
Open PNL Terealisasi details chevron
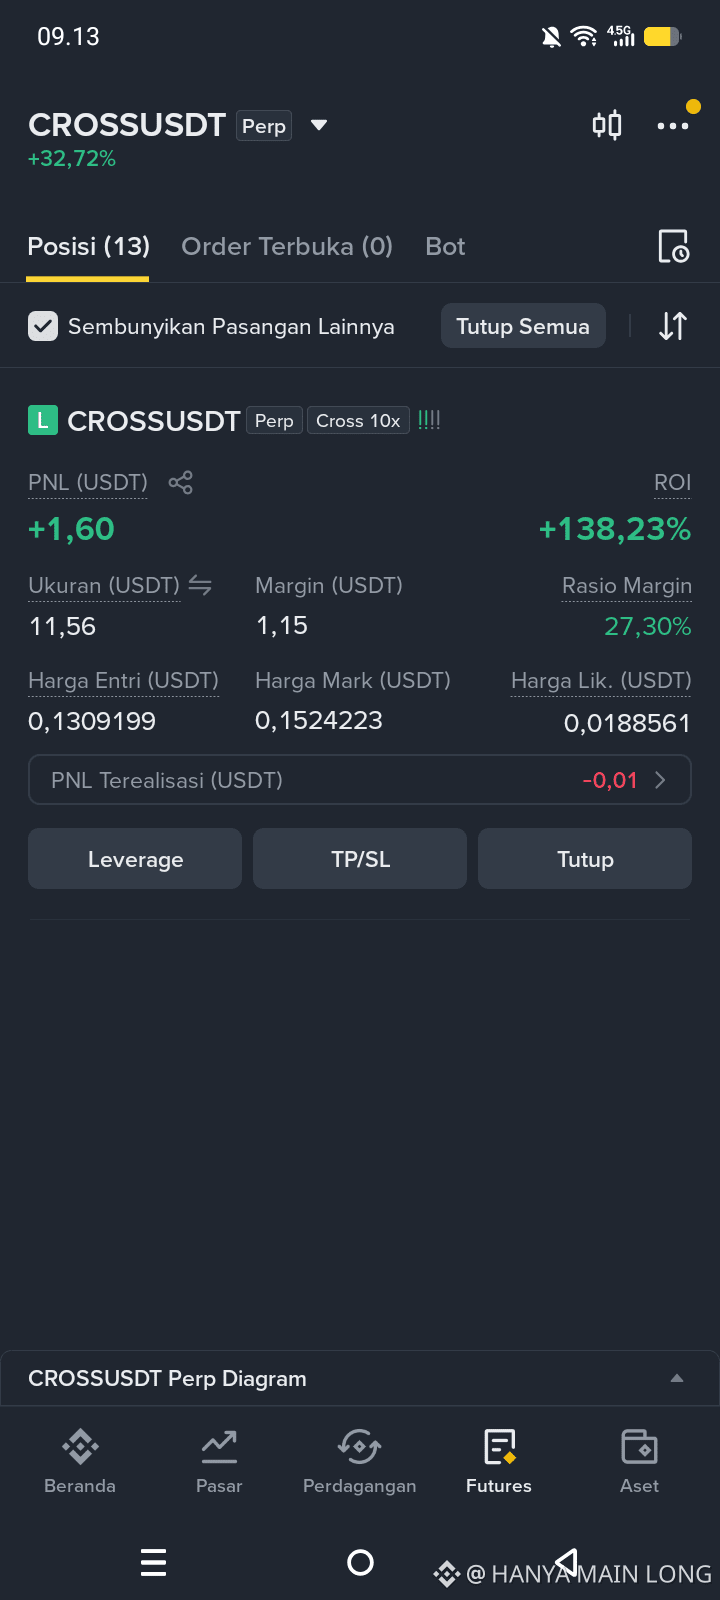tap(660, 780)
